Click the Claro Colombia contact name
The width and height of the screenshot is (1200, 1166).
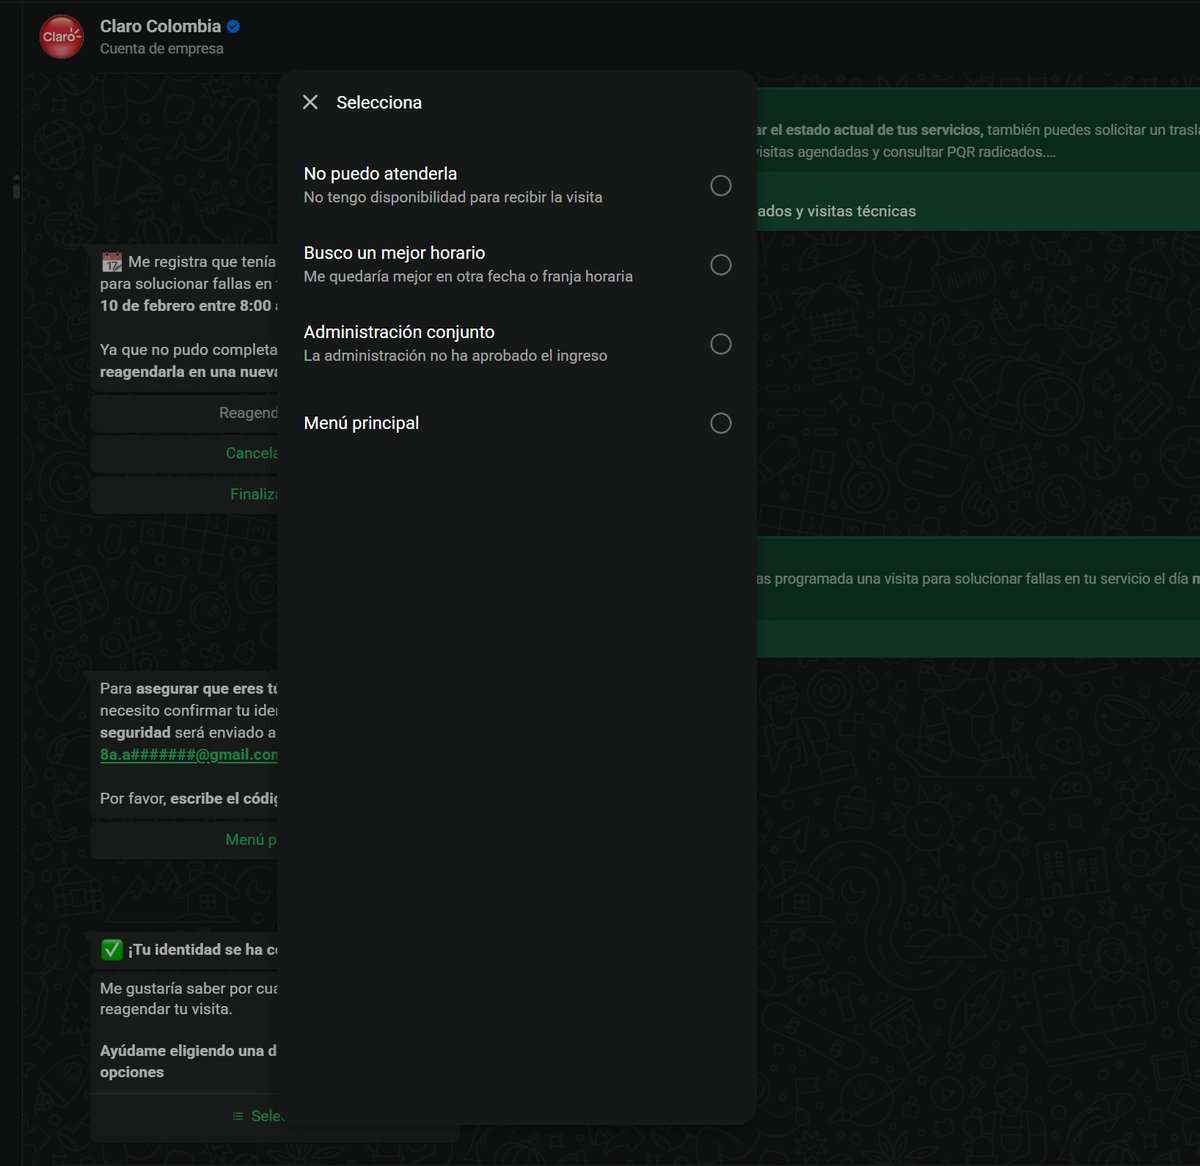[160, 26]
